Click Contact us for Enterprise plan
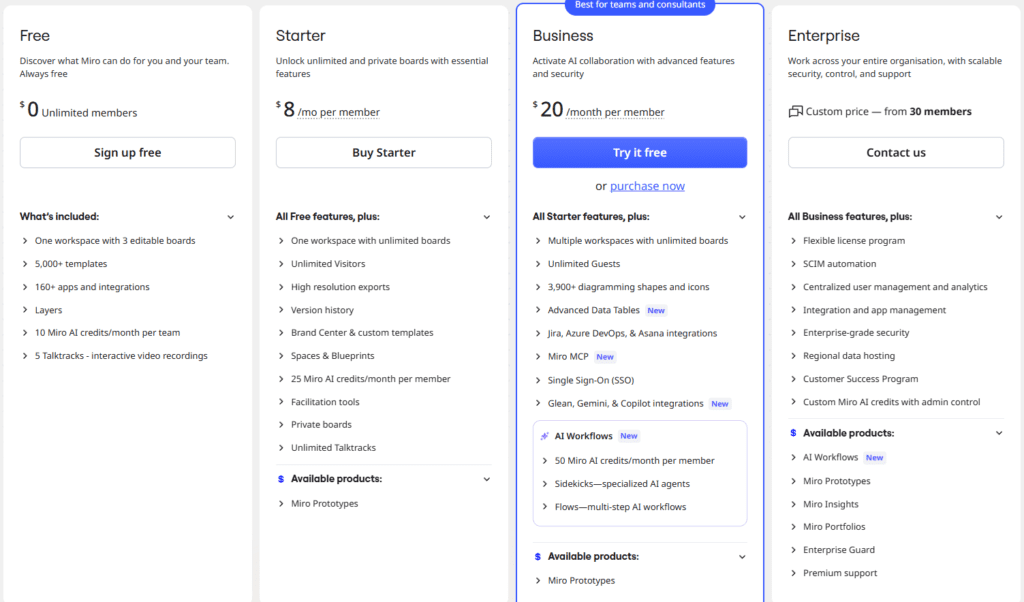The width and height of the screenshot is (1024, 602). click(895, 153)
